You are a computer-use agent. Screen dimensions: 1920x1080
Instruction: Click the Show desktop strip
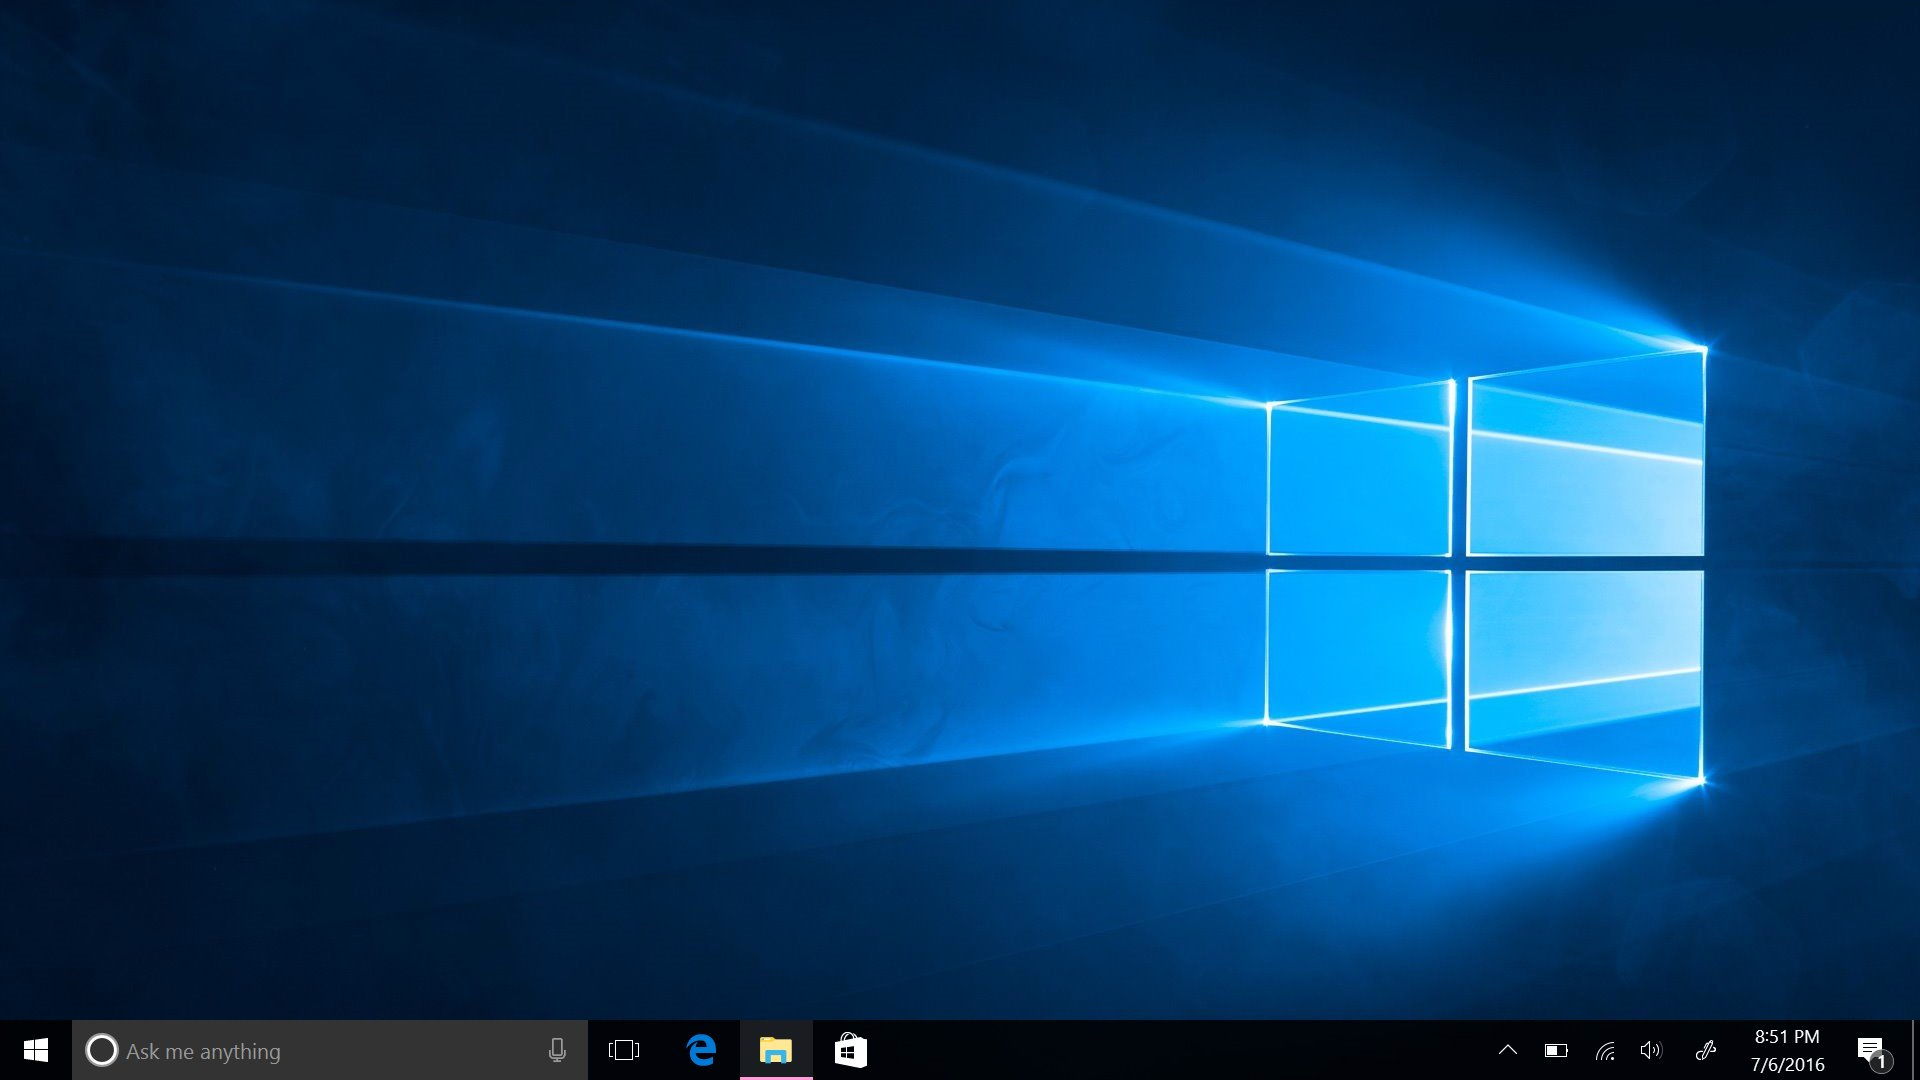1915,1050
